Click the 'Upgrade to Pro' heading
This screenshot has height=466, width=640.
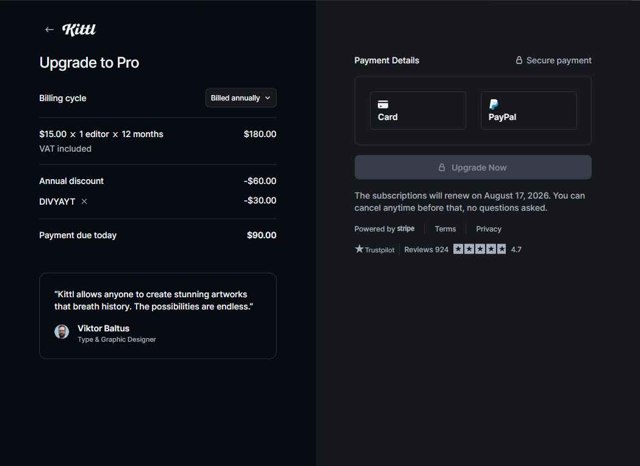point(89,62)
